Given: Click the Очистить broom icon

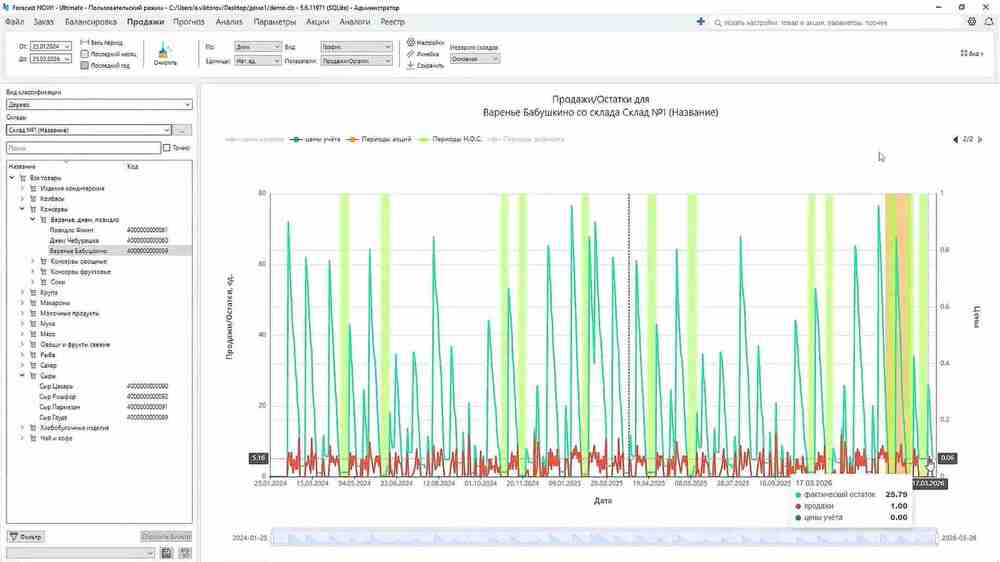Looking at the screenshot, I should 165,51.
